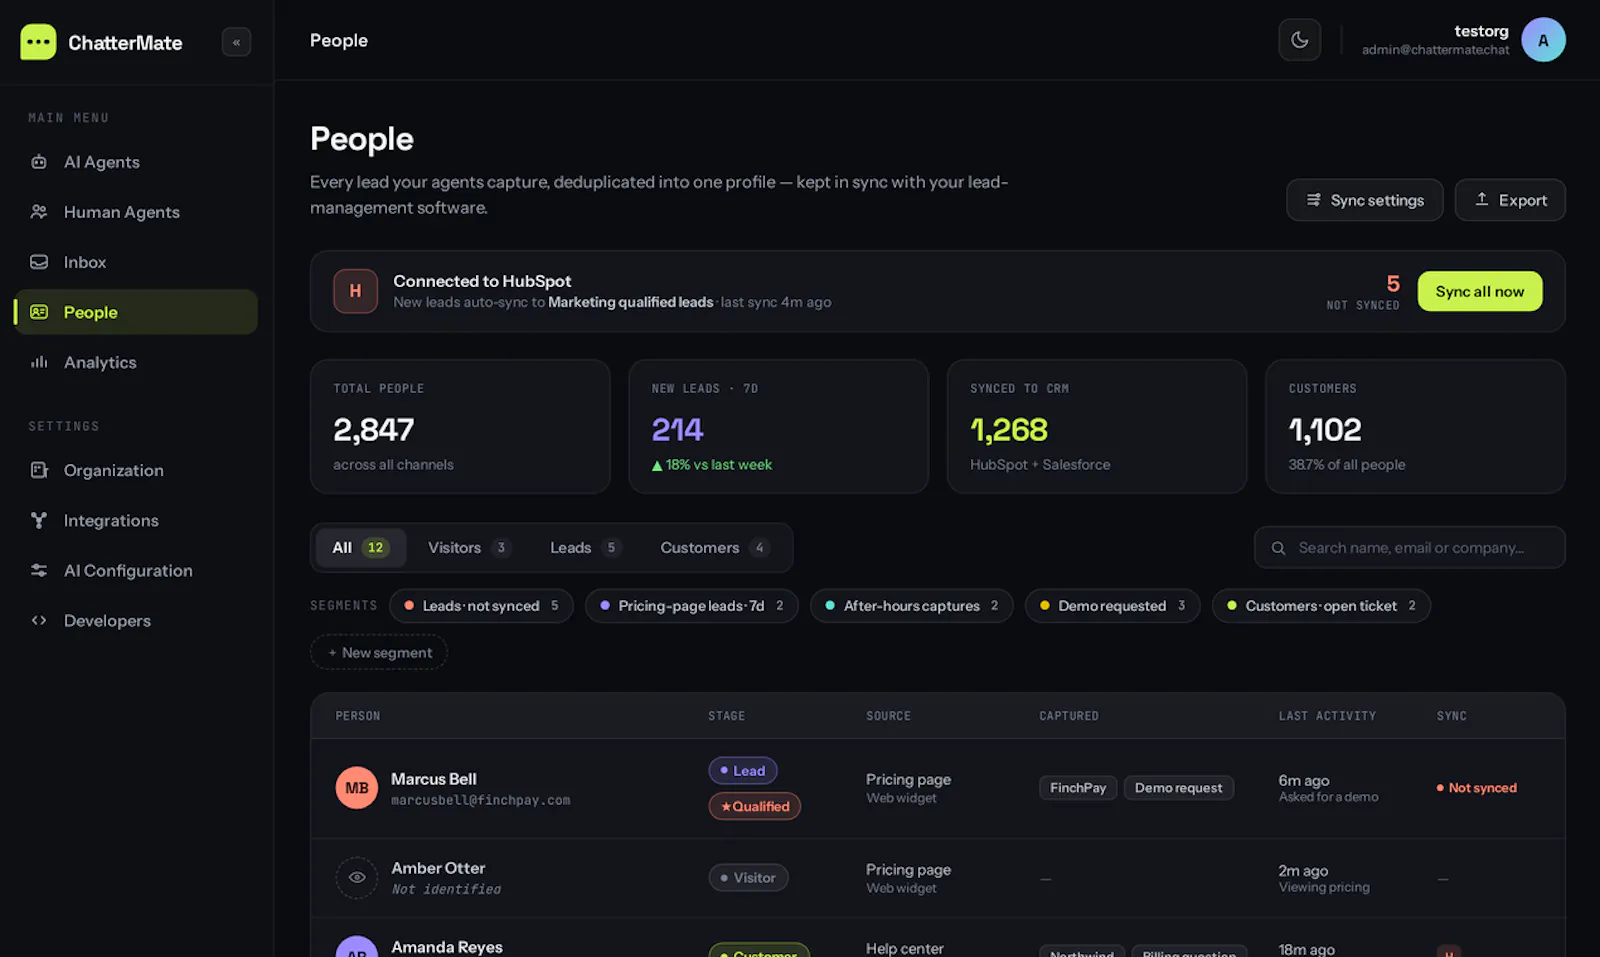Toggle the Leads not synced segment filter
This screenshot has height=957, width=1600.
(x=481, y=606)
